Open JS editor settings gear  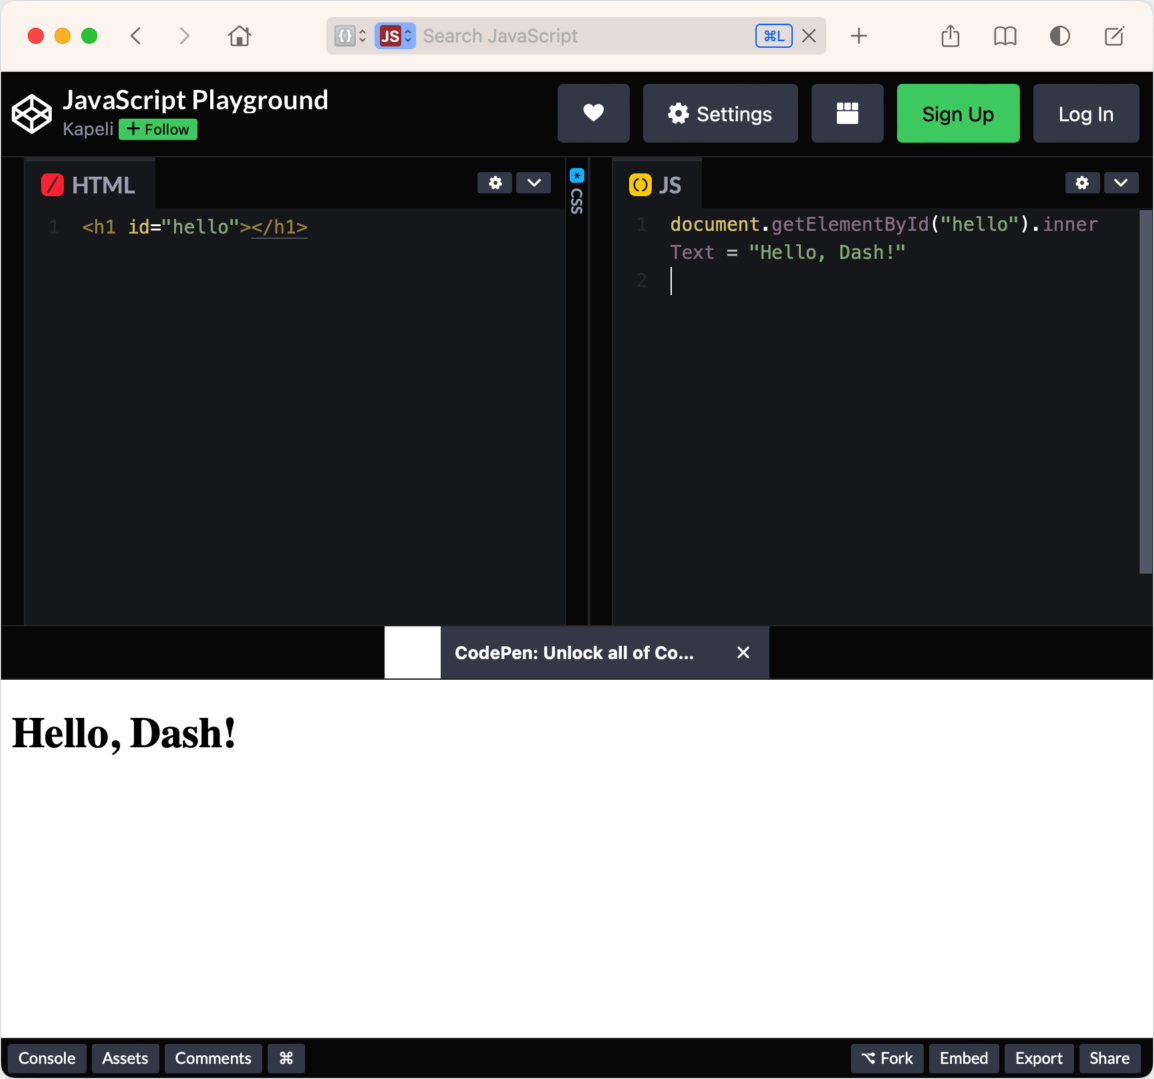click(1082, 183)
